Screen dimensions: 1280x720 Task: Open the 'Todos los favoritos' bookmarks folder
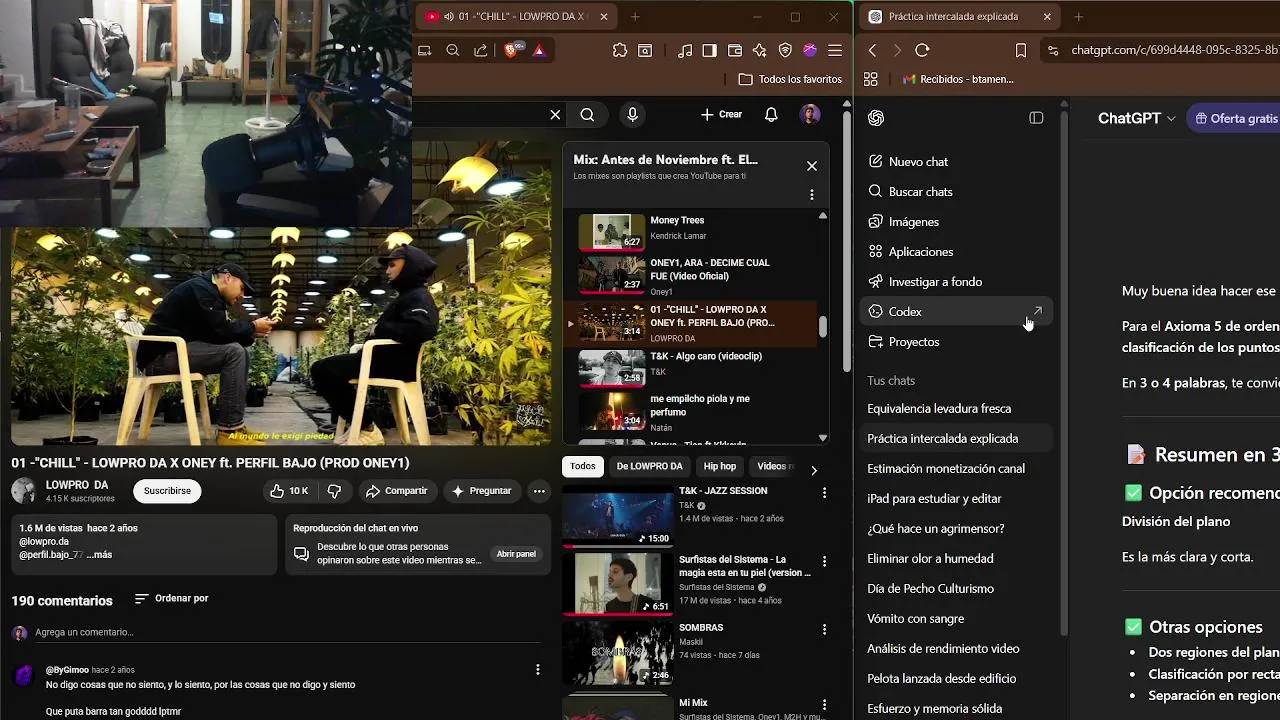point(790,79)
